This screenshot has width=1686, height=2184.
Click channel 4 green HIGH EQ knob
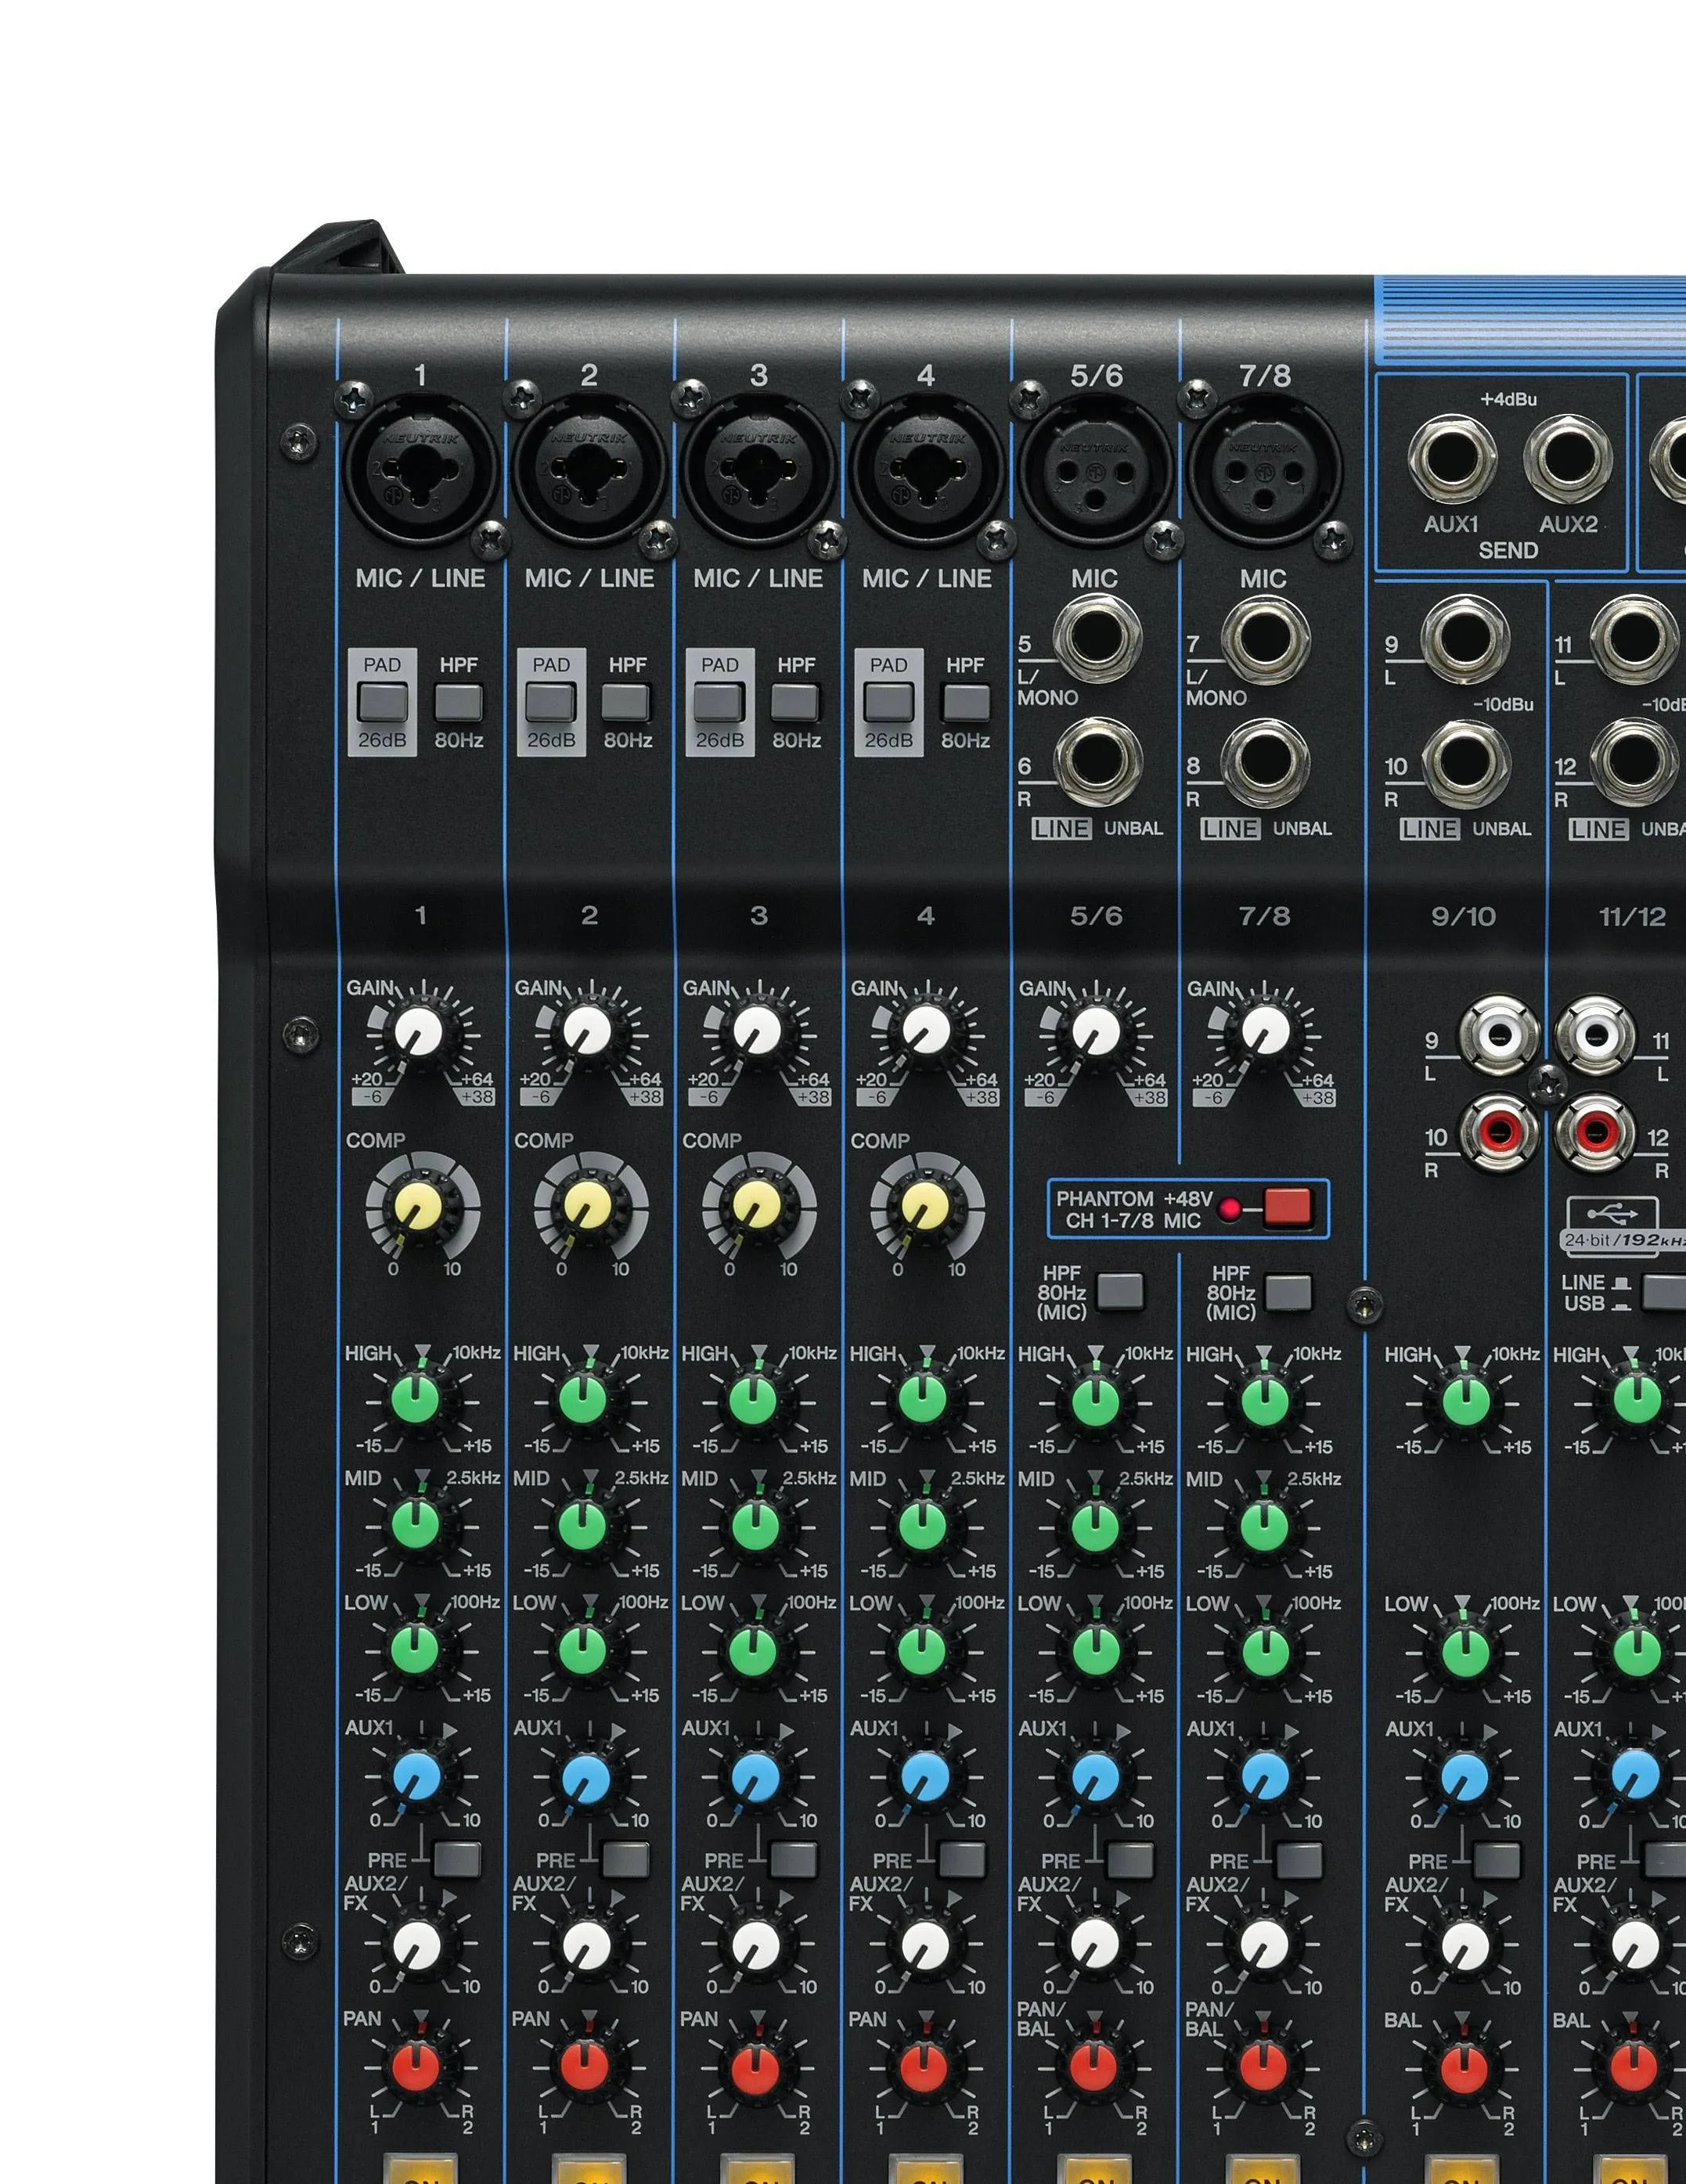924,1400
